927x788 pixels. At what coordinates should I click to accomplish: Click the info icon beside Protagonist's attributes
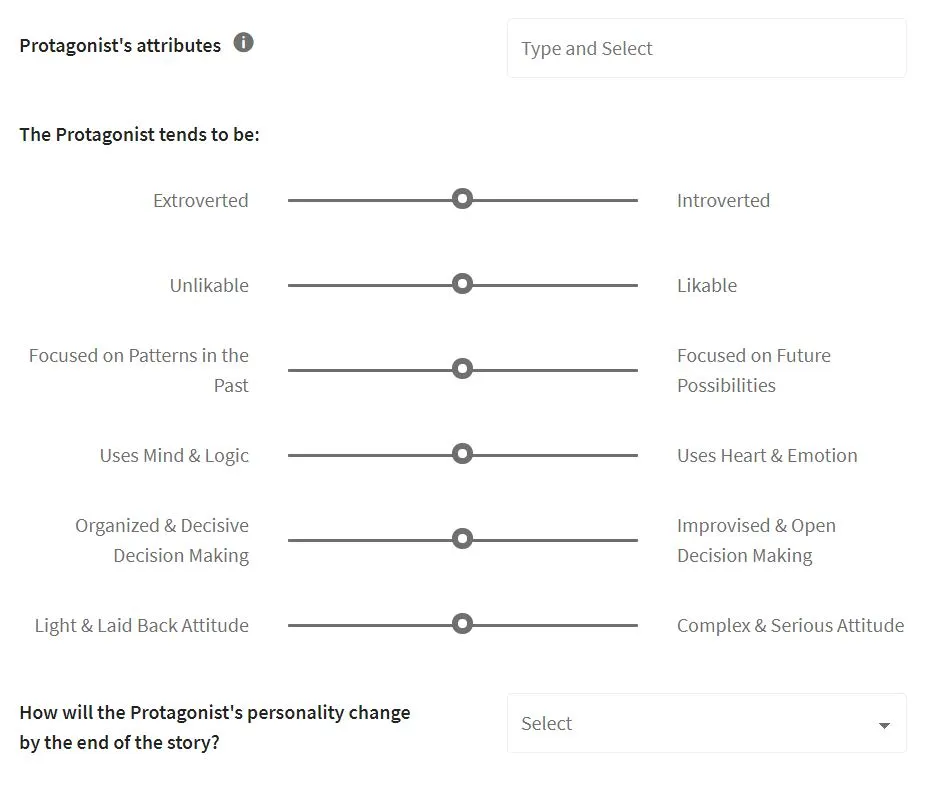243,43
